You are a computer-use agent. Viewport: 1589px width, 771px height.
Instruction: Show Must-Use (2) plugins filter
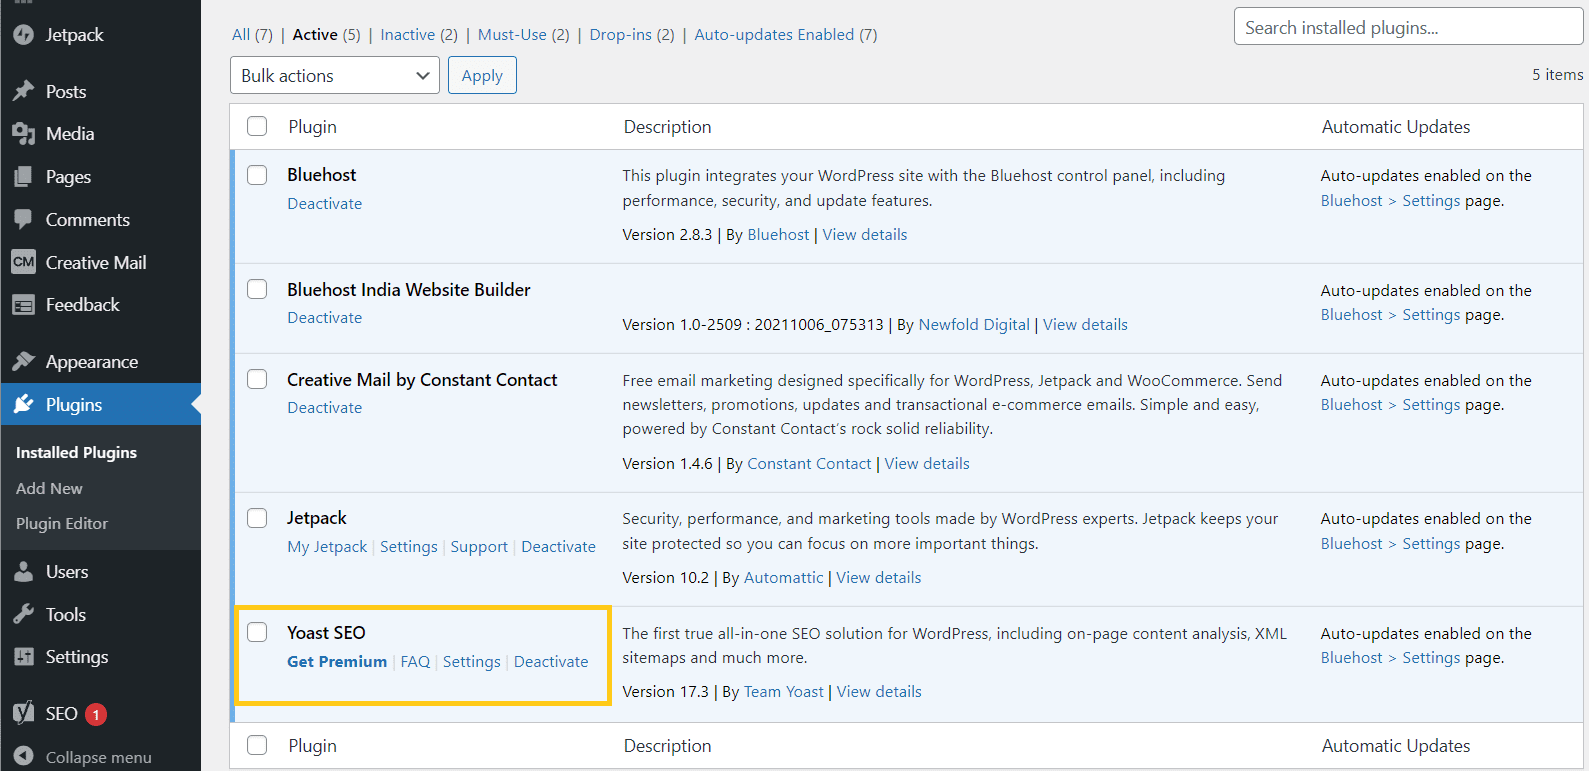[523, 34]
